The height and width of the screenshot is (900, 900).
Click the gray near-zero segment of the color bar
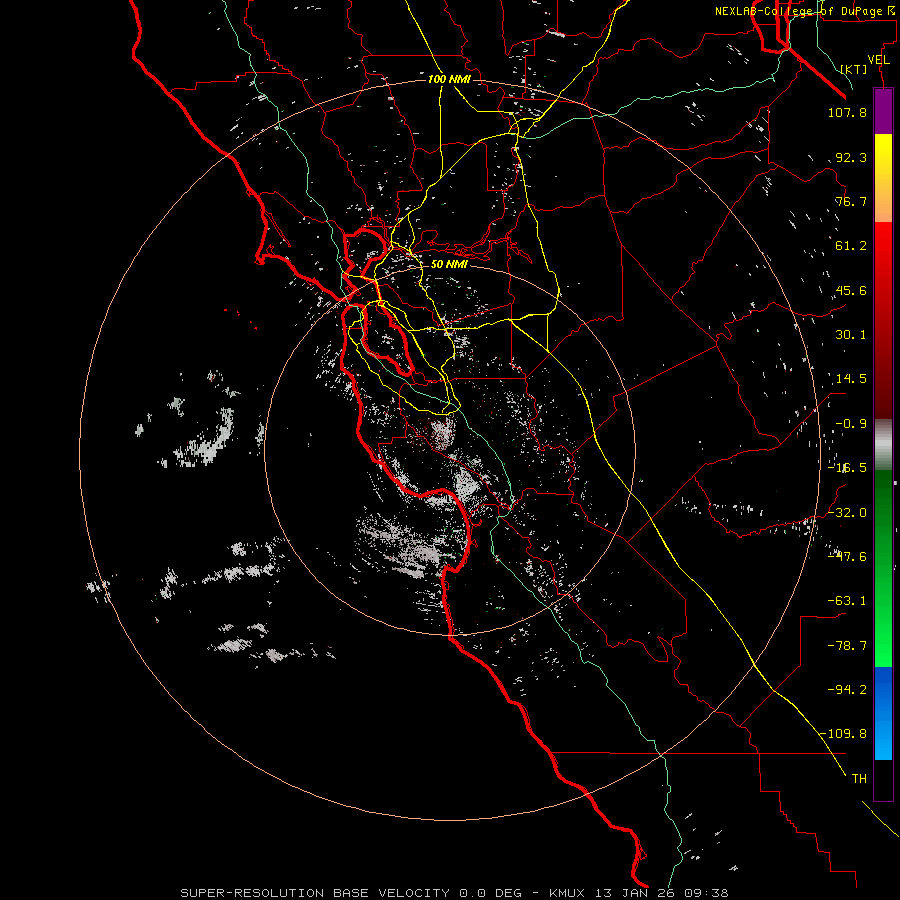(x=883, y=445)
